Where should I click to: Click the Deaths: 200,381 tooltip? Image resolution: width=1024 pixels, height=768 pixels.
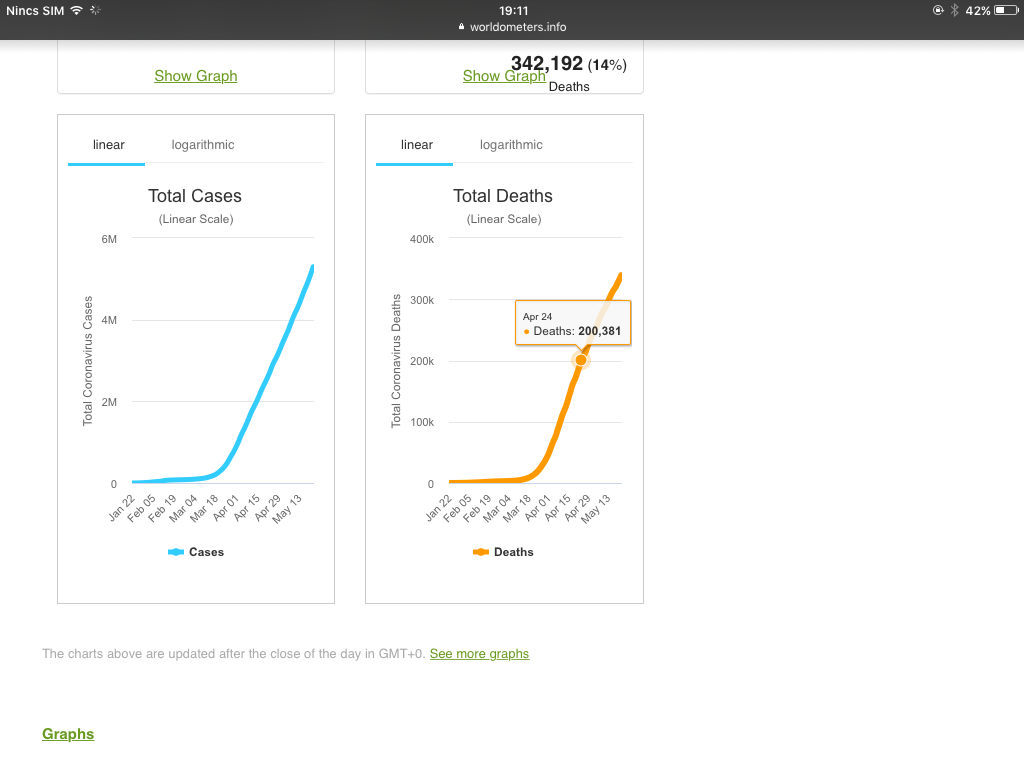tap(573, 323)
